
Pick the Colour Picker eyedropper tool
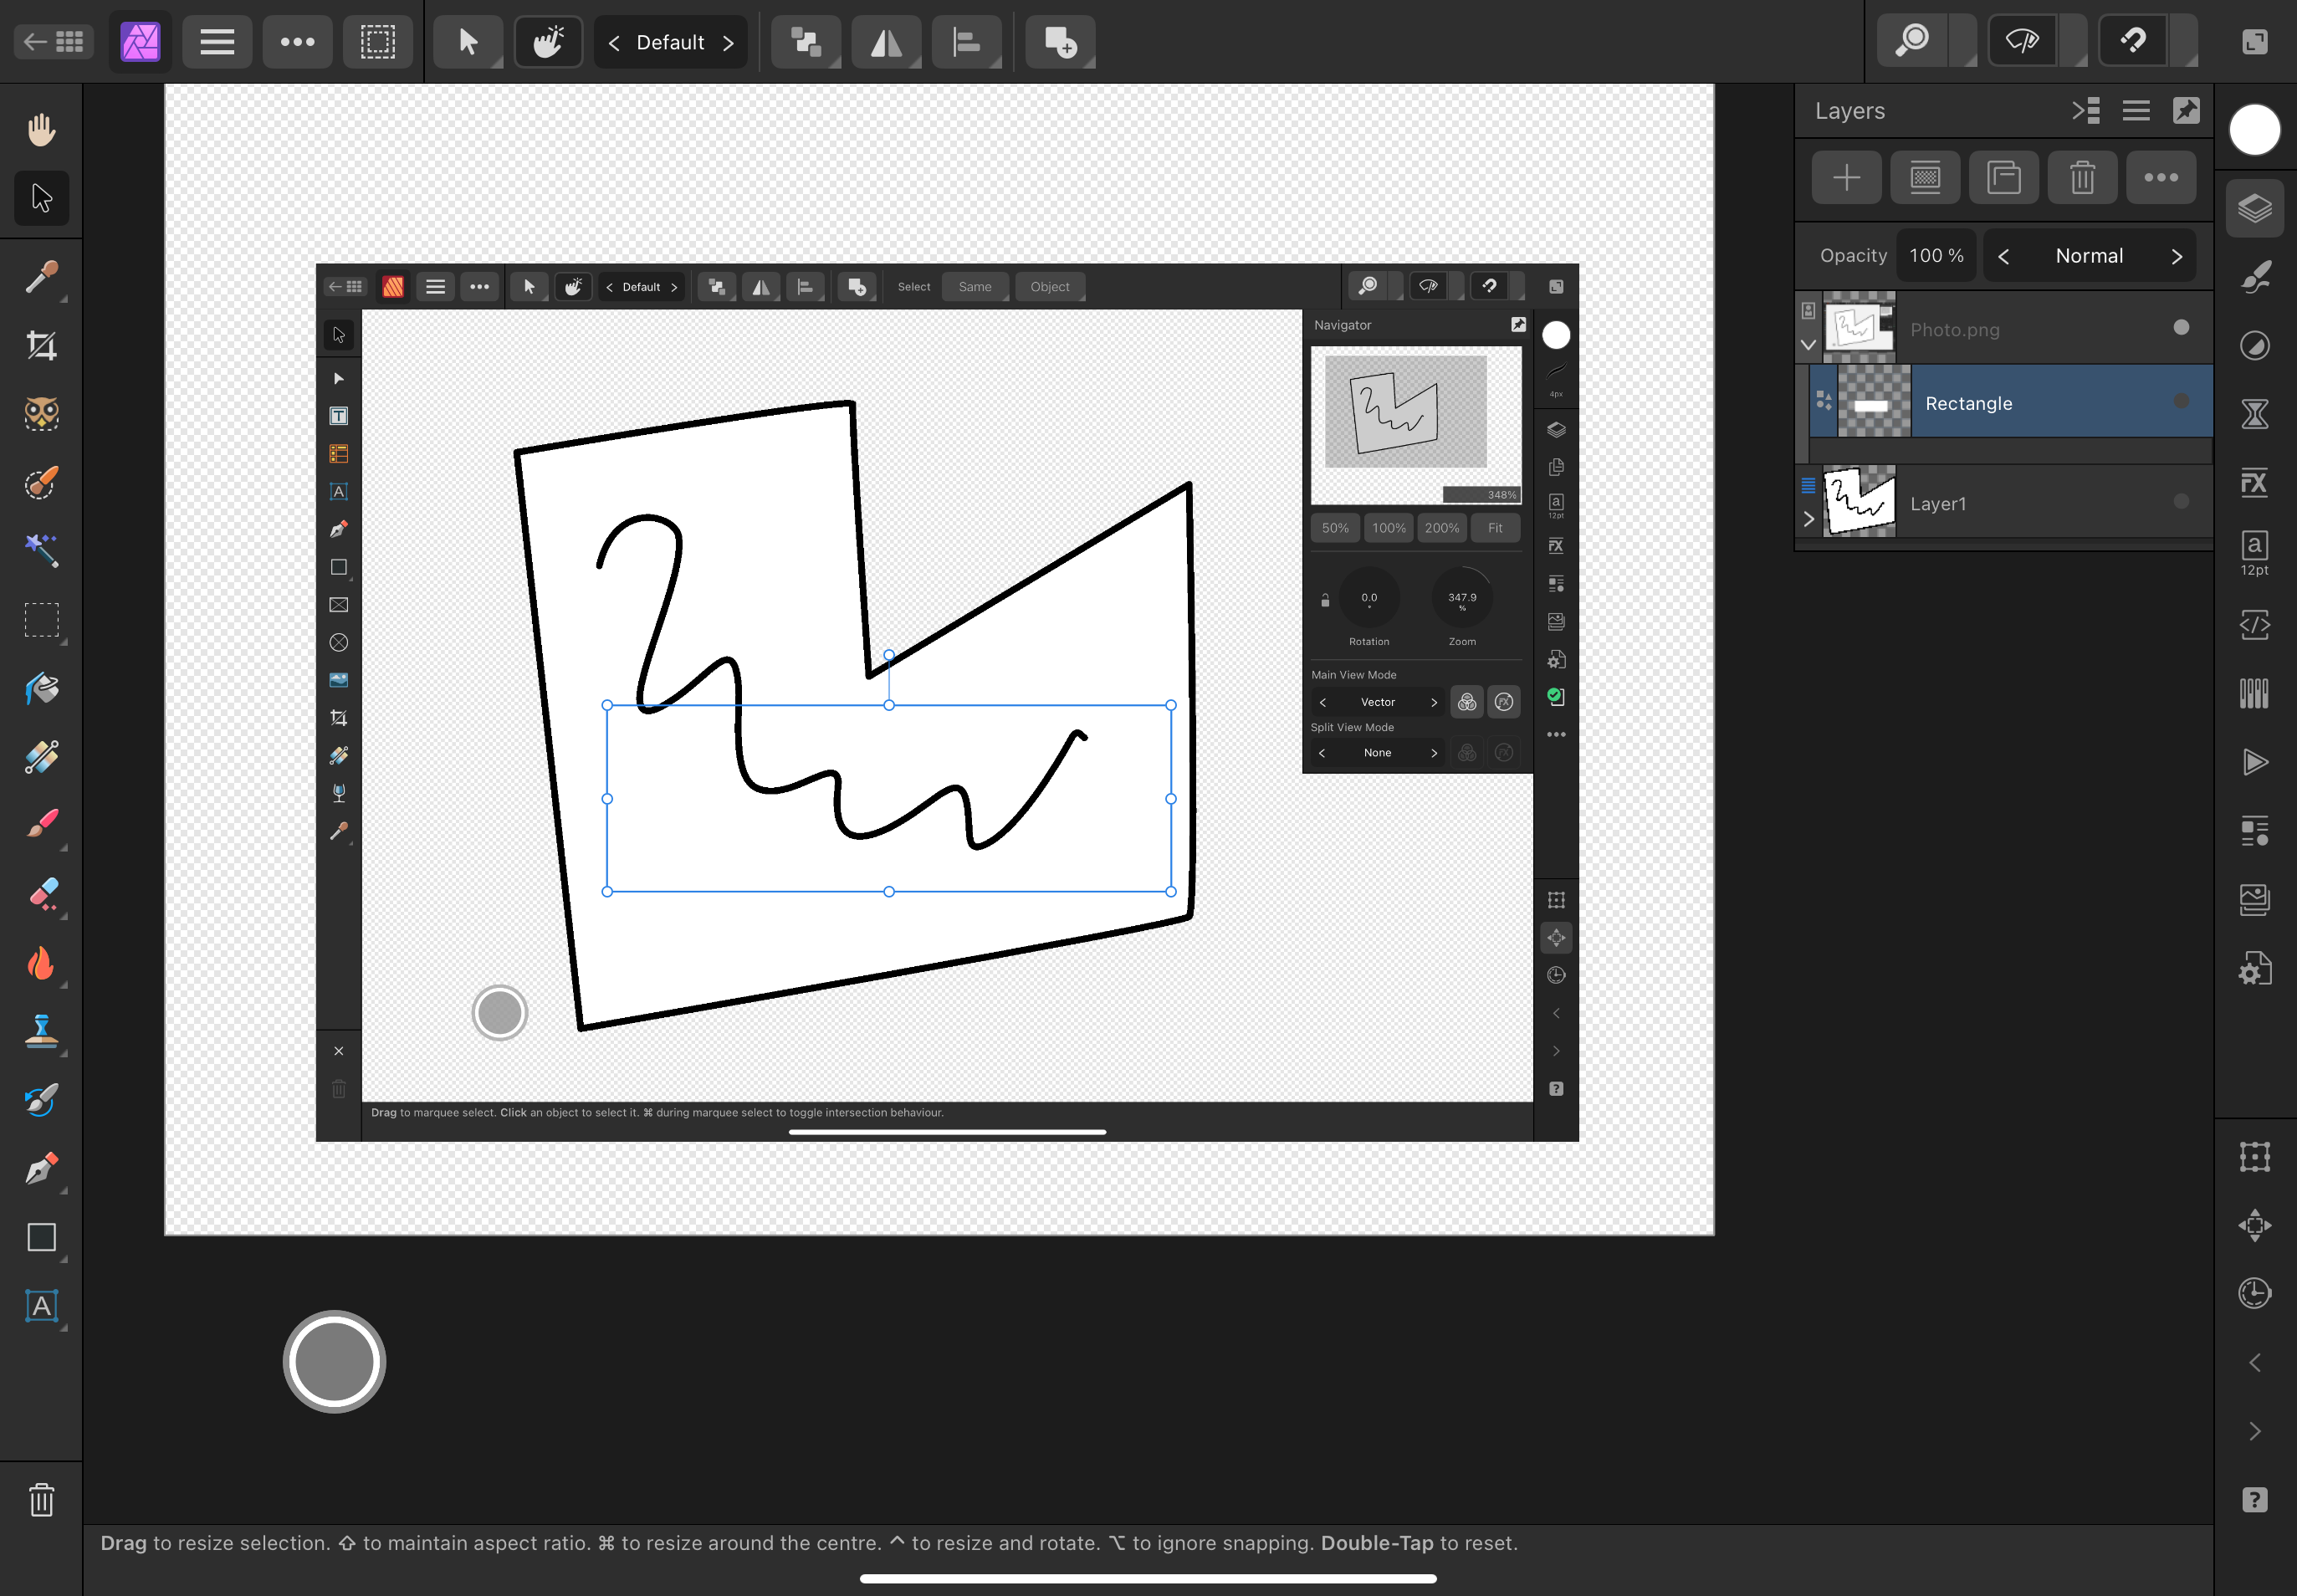pos(41,277)
